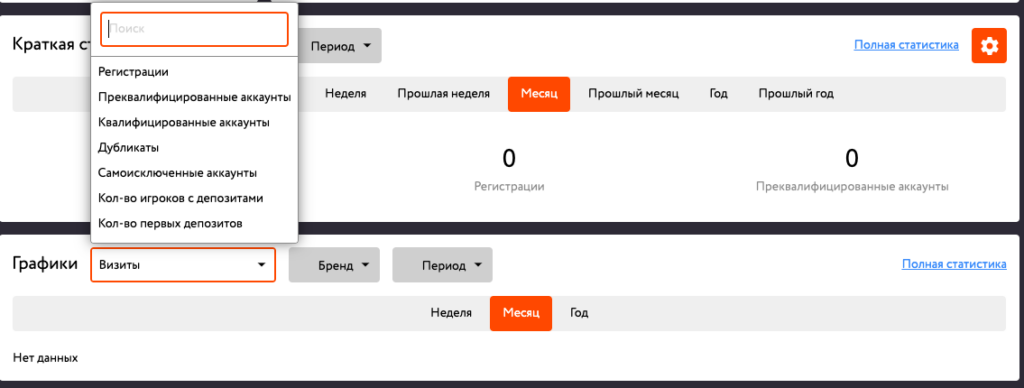Image resolution: width=1024 pixels, height=388 pixels.
Task: Click the Преквалифицированные аккаунты counter label
Action: click(852, 187)
